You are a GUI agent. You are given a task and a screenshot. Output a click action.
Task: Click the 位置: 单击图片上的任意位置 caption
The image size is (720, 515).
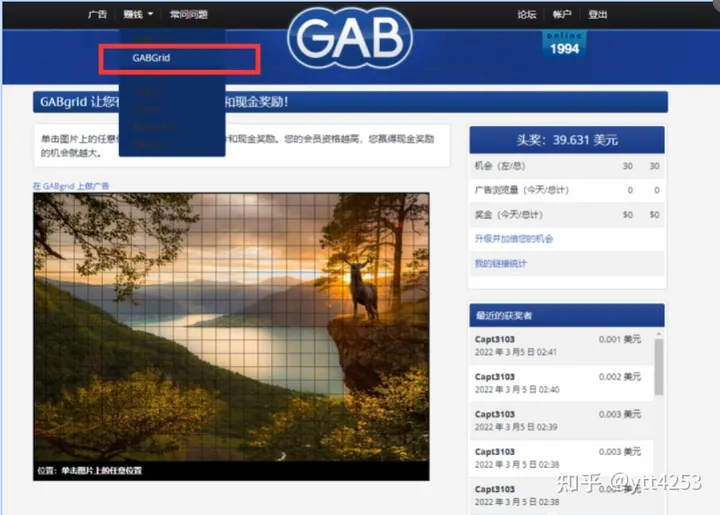coord(90,470)
